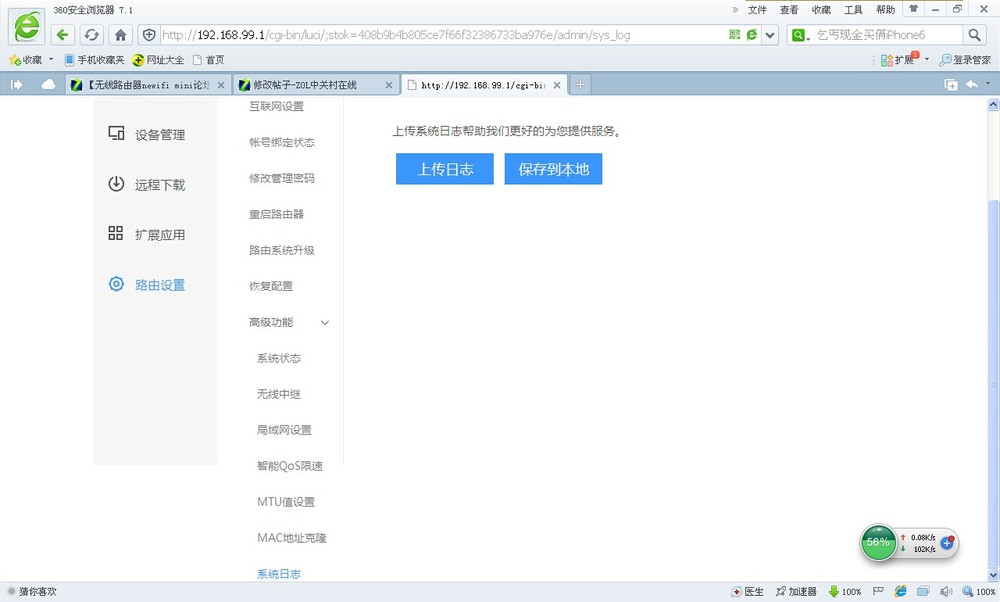Click the 保存到本地 button
Screen dimensions: 1000x602
coord(553,169)
